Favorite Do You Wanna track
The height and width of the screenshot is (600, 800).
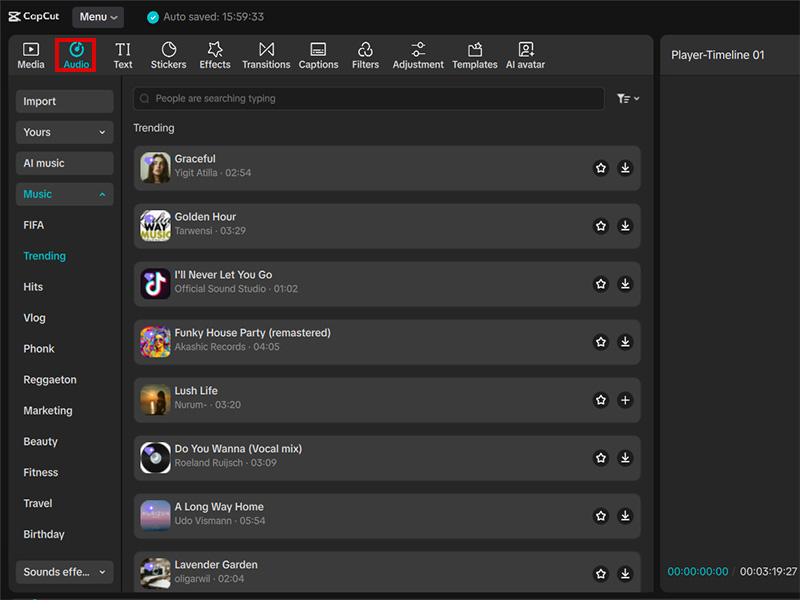[x=601, y=458]
